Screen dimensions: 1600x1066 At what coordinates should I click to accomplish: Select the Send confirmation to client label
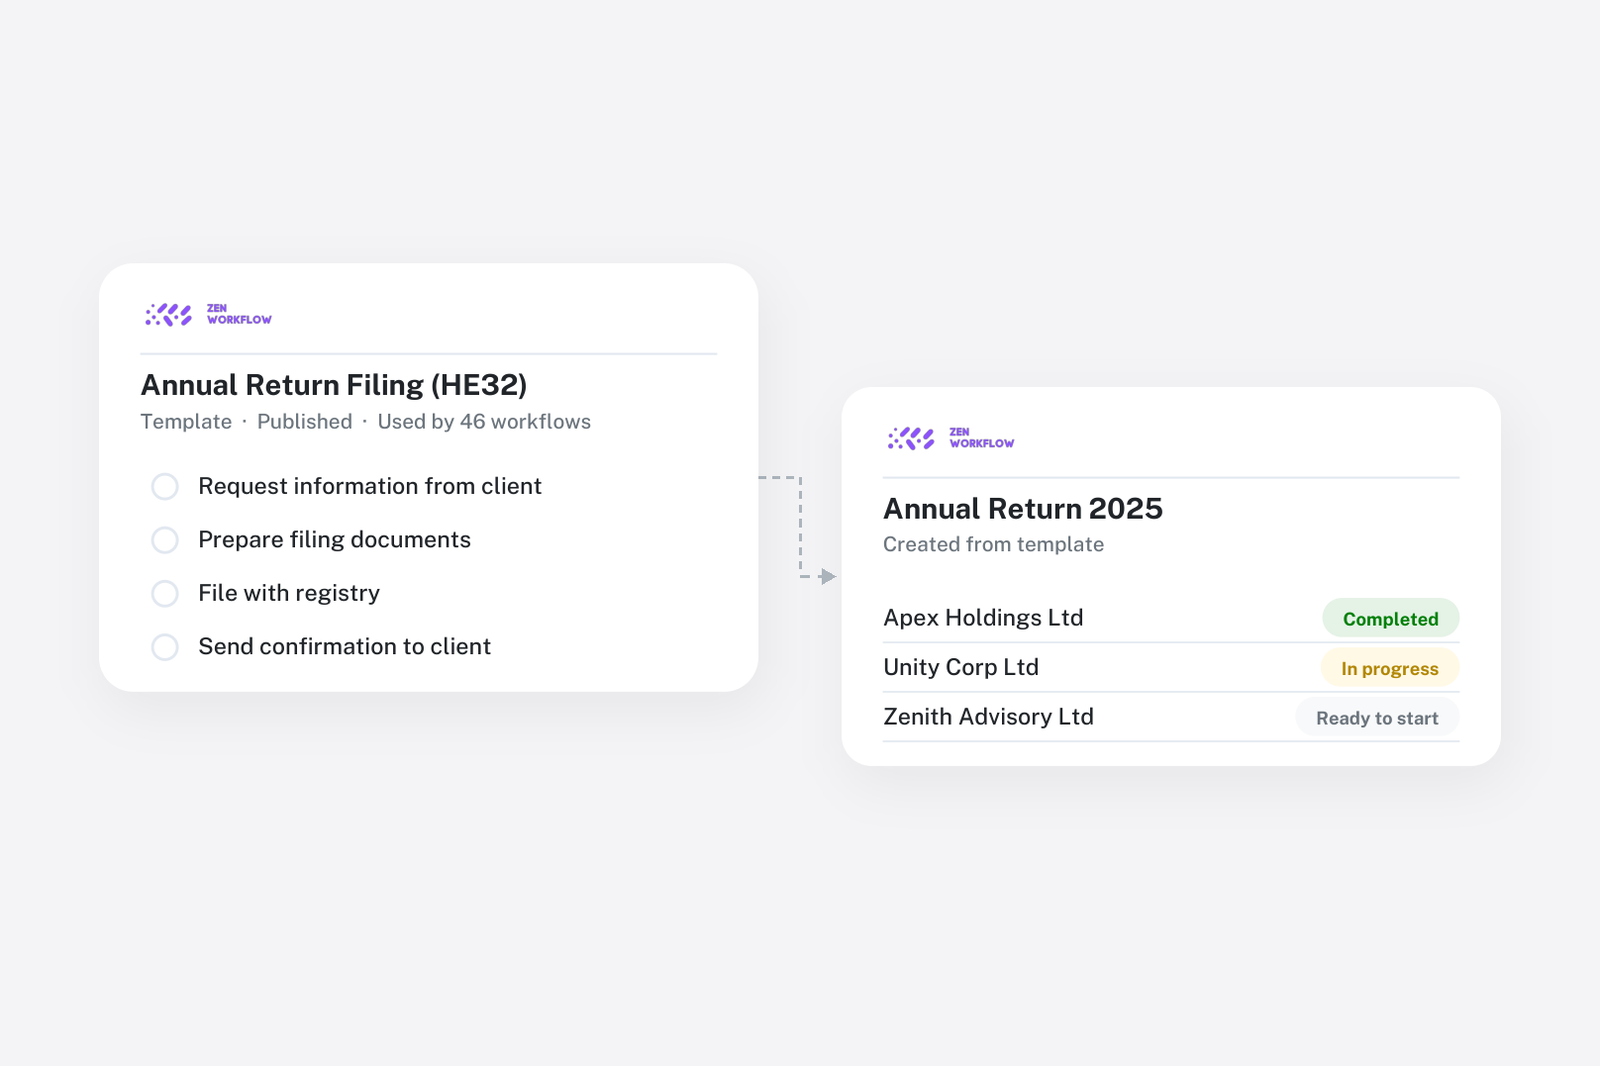pos(344,647)
